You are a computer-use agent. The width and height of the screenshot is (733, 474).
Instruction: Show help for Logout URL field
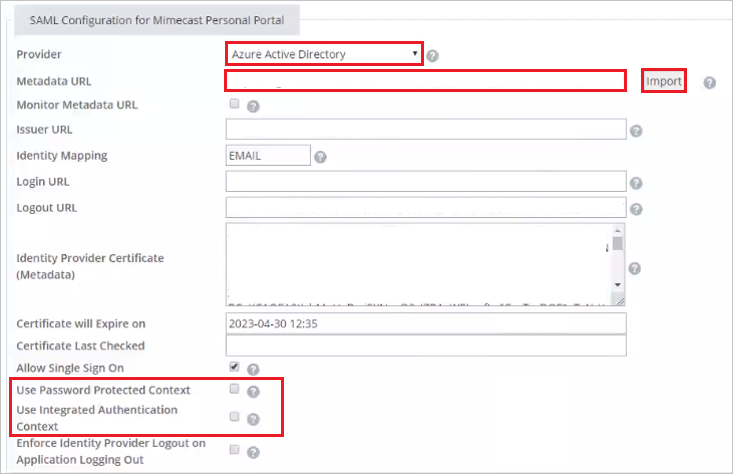point(636,209)
